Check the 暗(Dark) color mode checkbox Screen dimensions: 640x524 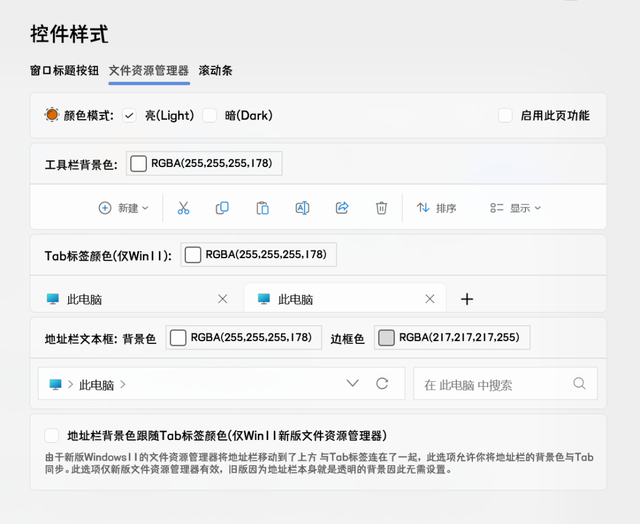click(x=209, y=115)
